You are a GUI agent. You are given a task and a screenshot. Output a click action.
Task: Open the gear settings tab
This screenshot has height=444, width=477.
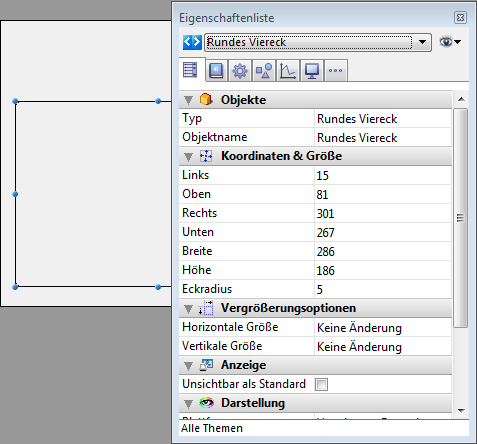(x=240, y=71)
